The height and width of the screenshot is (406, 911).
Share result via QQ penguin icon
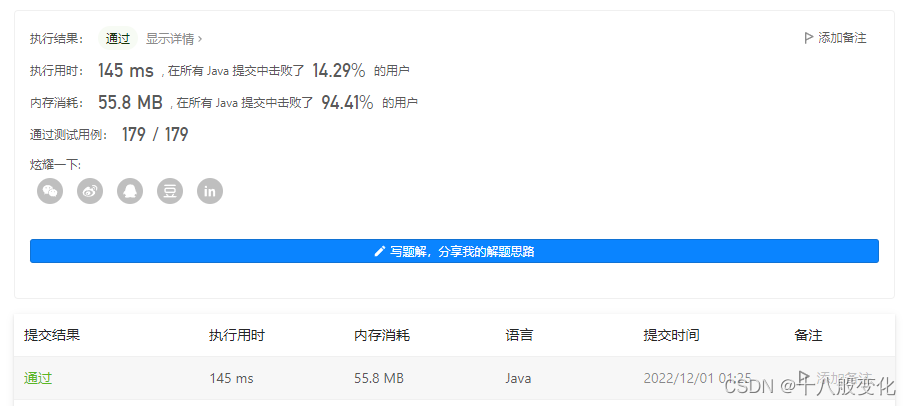130,191
